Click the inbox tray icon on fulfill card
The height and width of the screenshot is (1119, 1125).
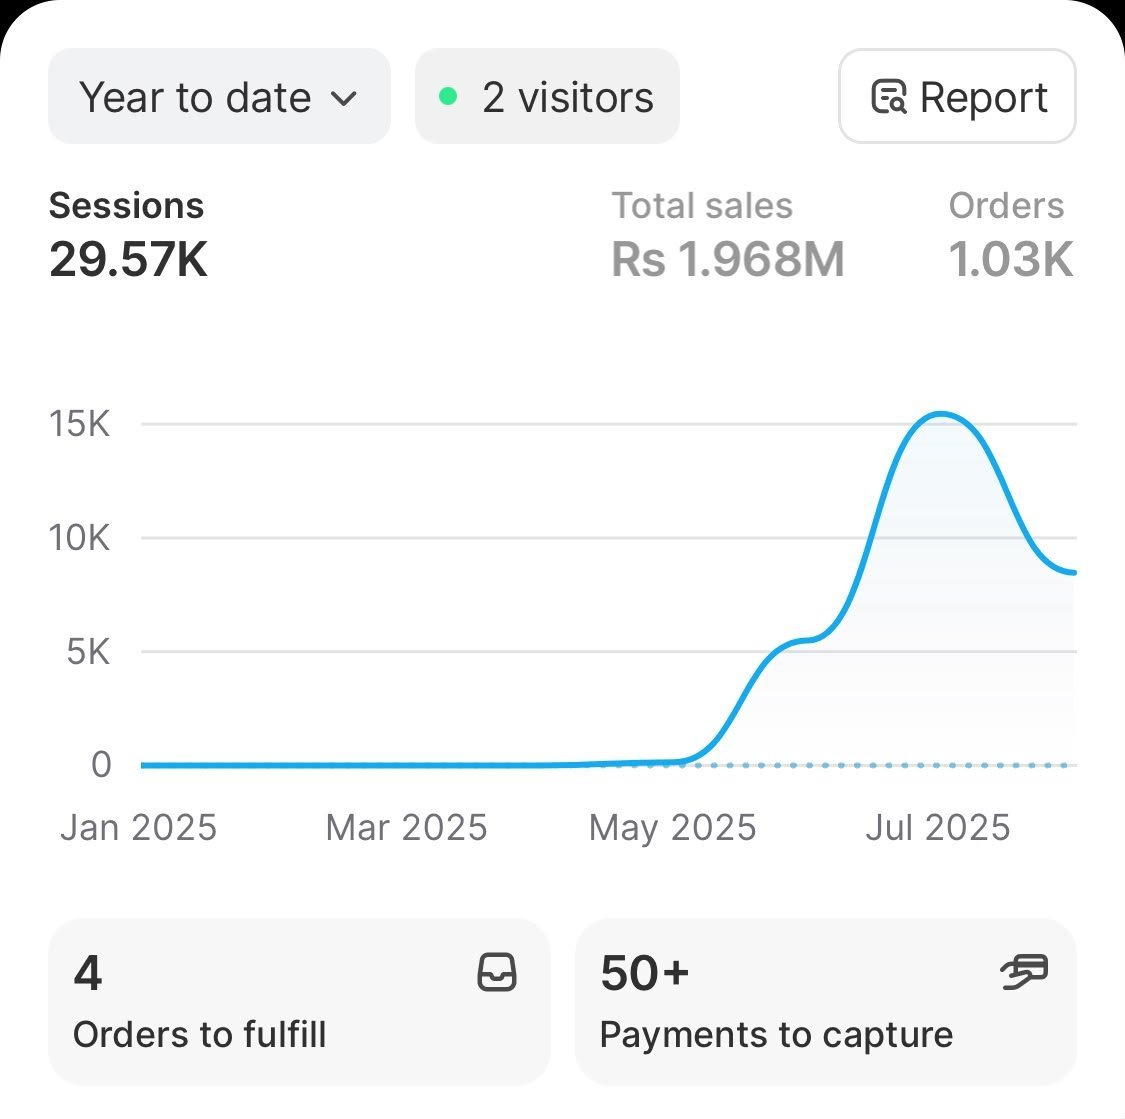497,972
